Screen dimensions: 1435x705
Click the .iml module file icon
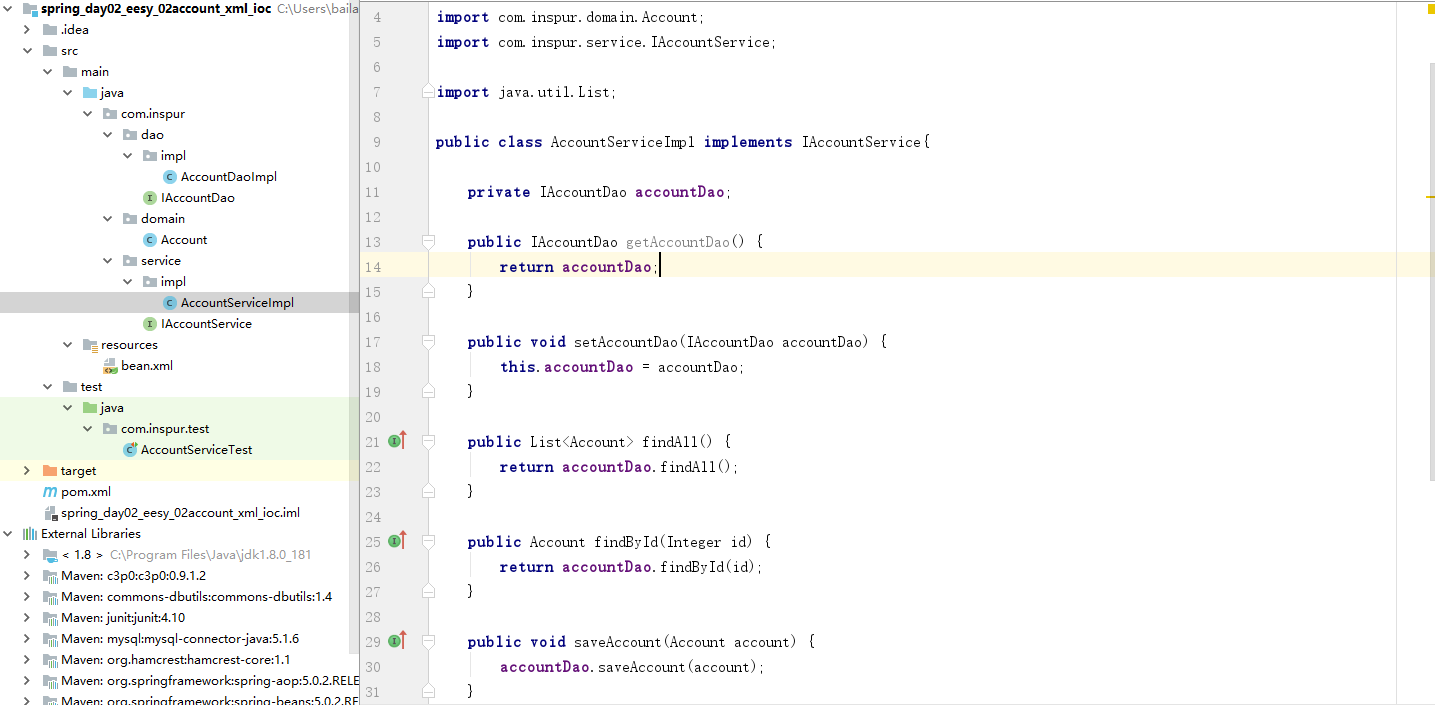click(x=50, y=513)
